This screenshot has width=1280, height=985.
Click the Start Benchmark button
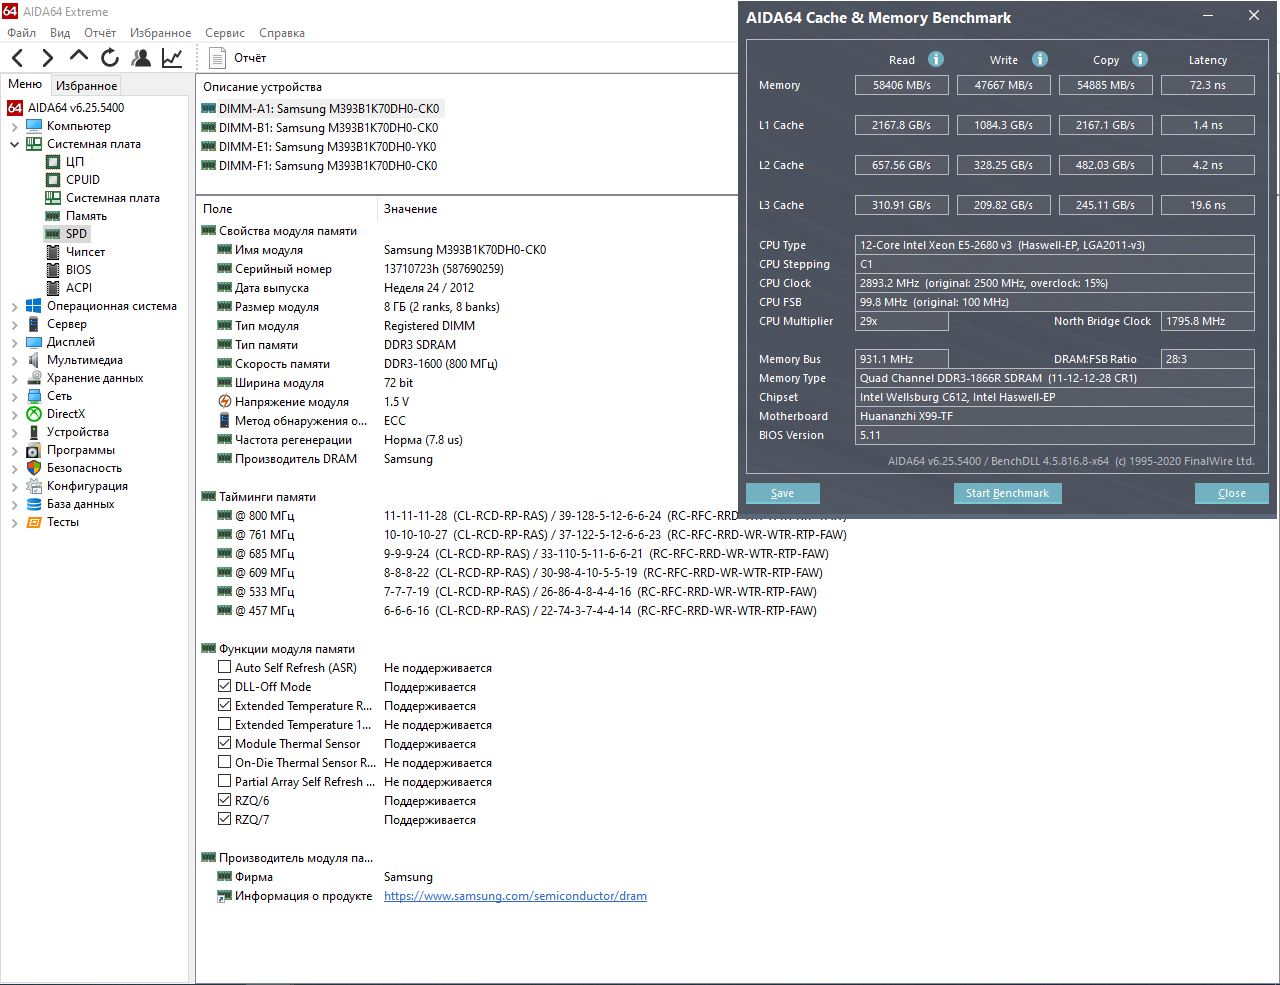(1007, 493)
